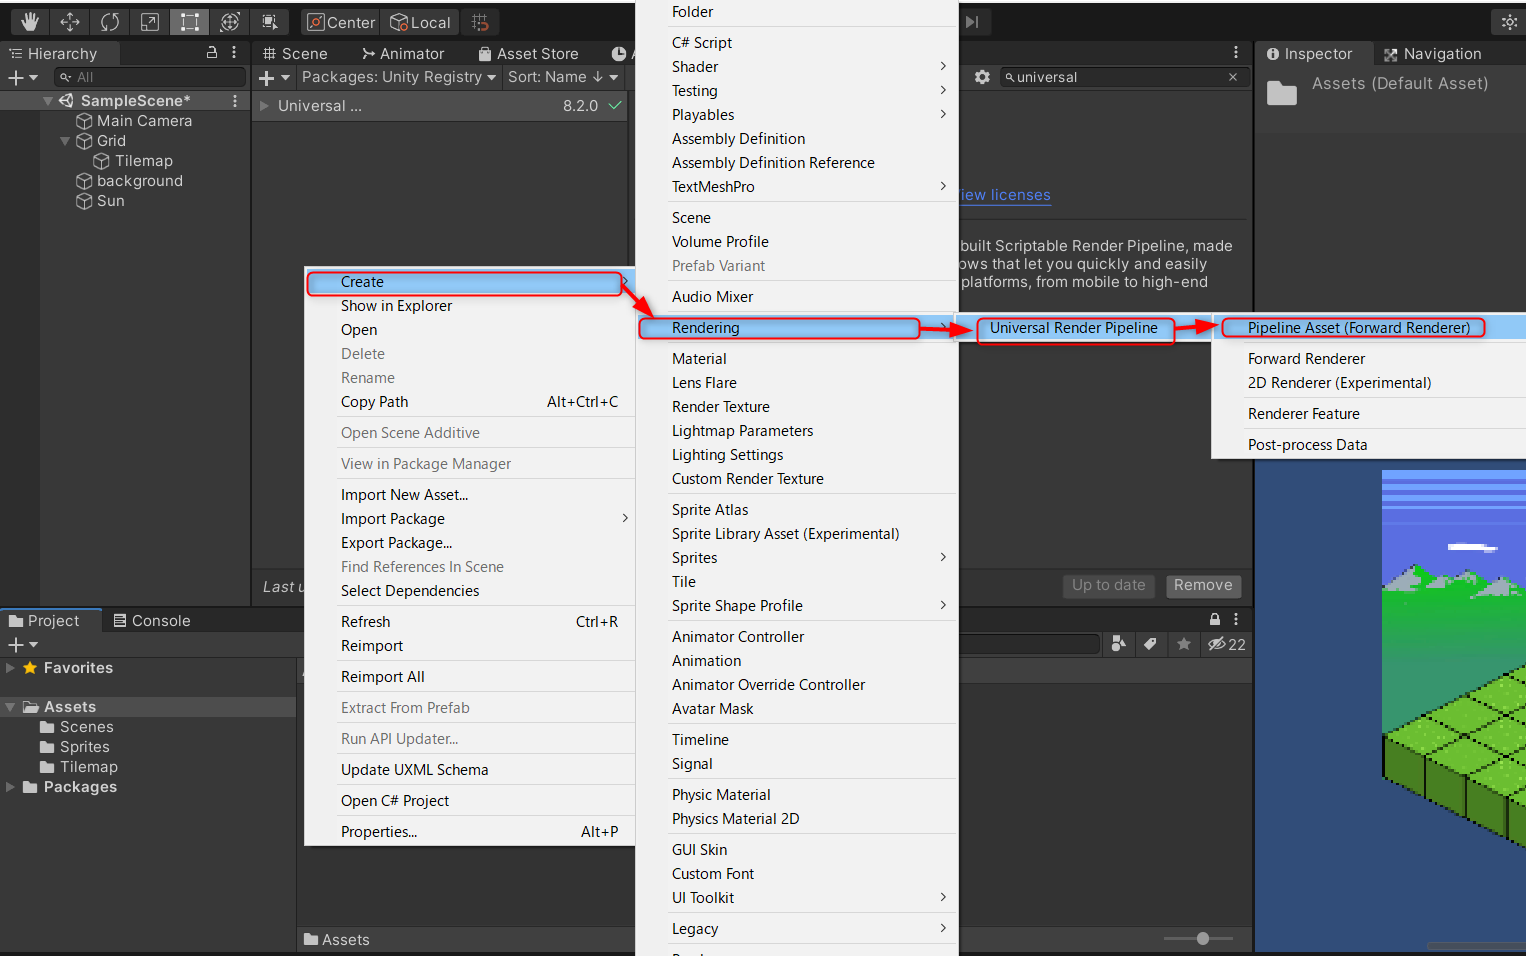
Task: Open Package Manager settings gear
Action: tap(982, 77)
